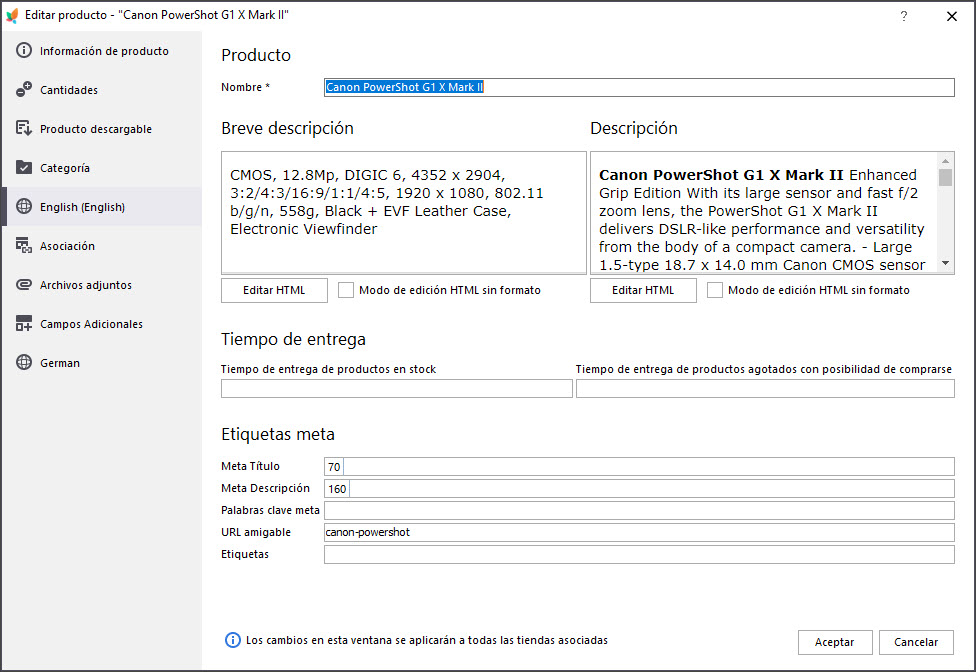Switch to the German language tab
This screenshot has width=976, height=672.
102,363
